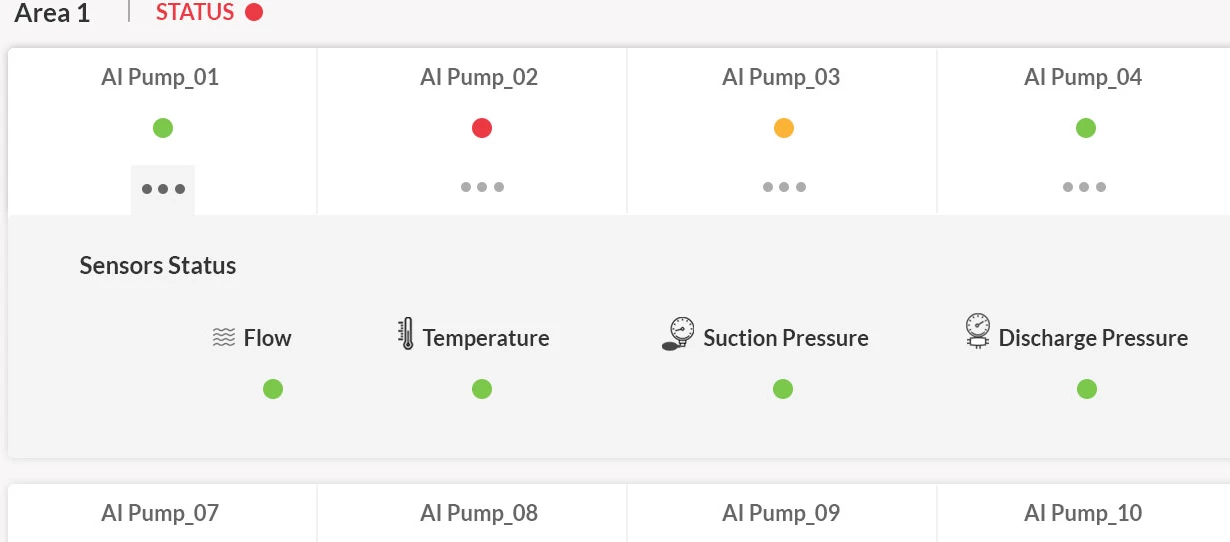Click AI Pump_03 orange status dot
Screen dimensions: 1230x542
click(x=784, y=128)
